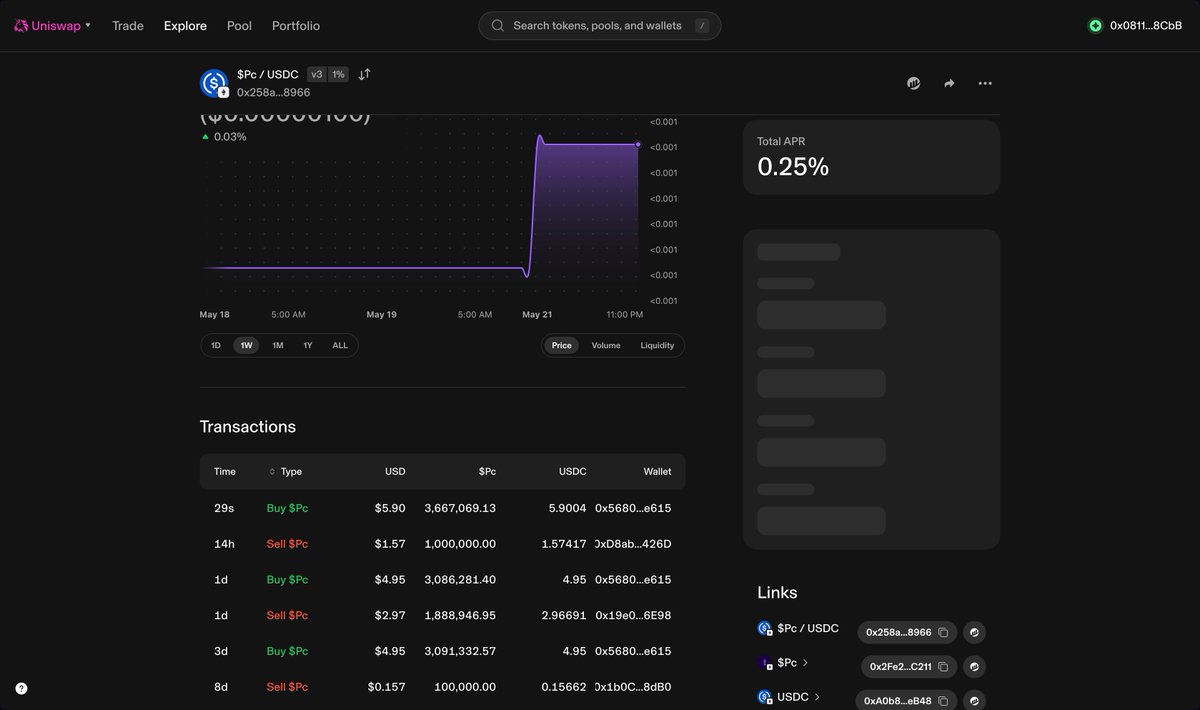The height and width of the screenshot is (710, 1200).
Task: Open wallet 0x1b0C...8dB0
Action: (x=633, y=687)
